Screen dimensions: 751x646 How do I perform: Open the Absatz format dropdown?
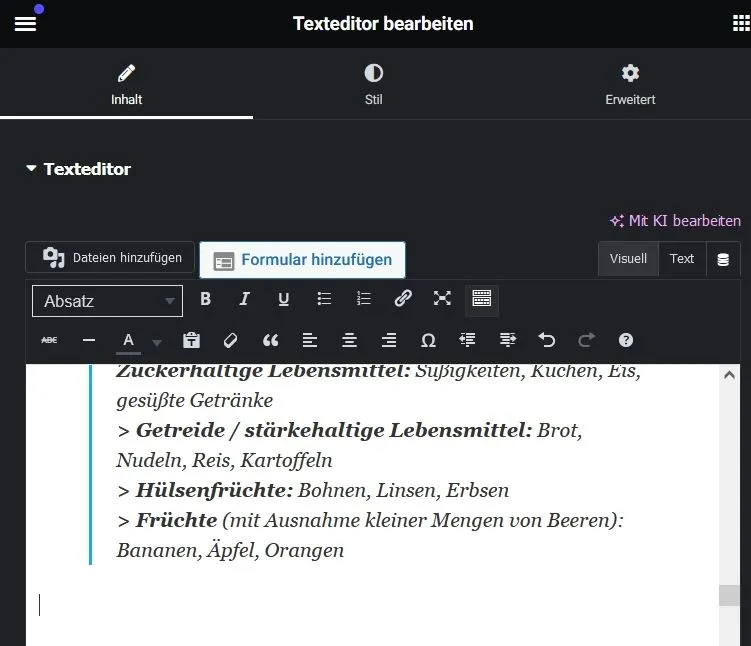107,301
